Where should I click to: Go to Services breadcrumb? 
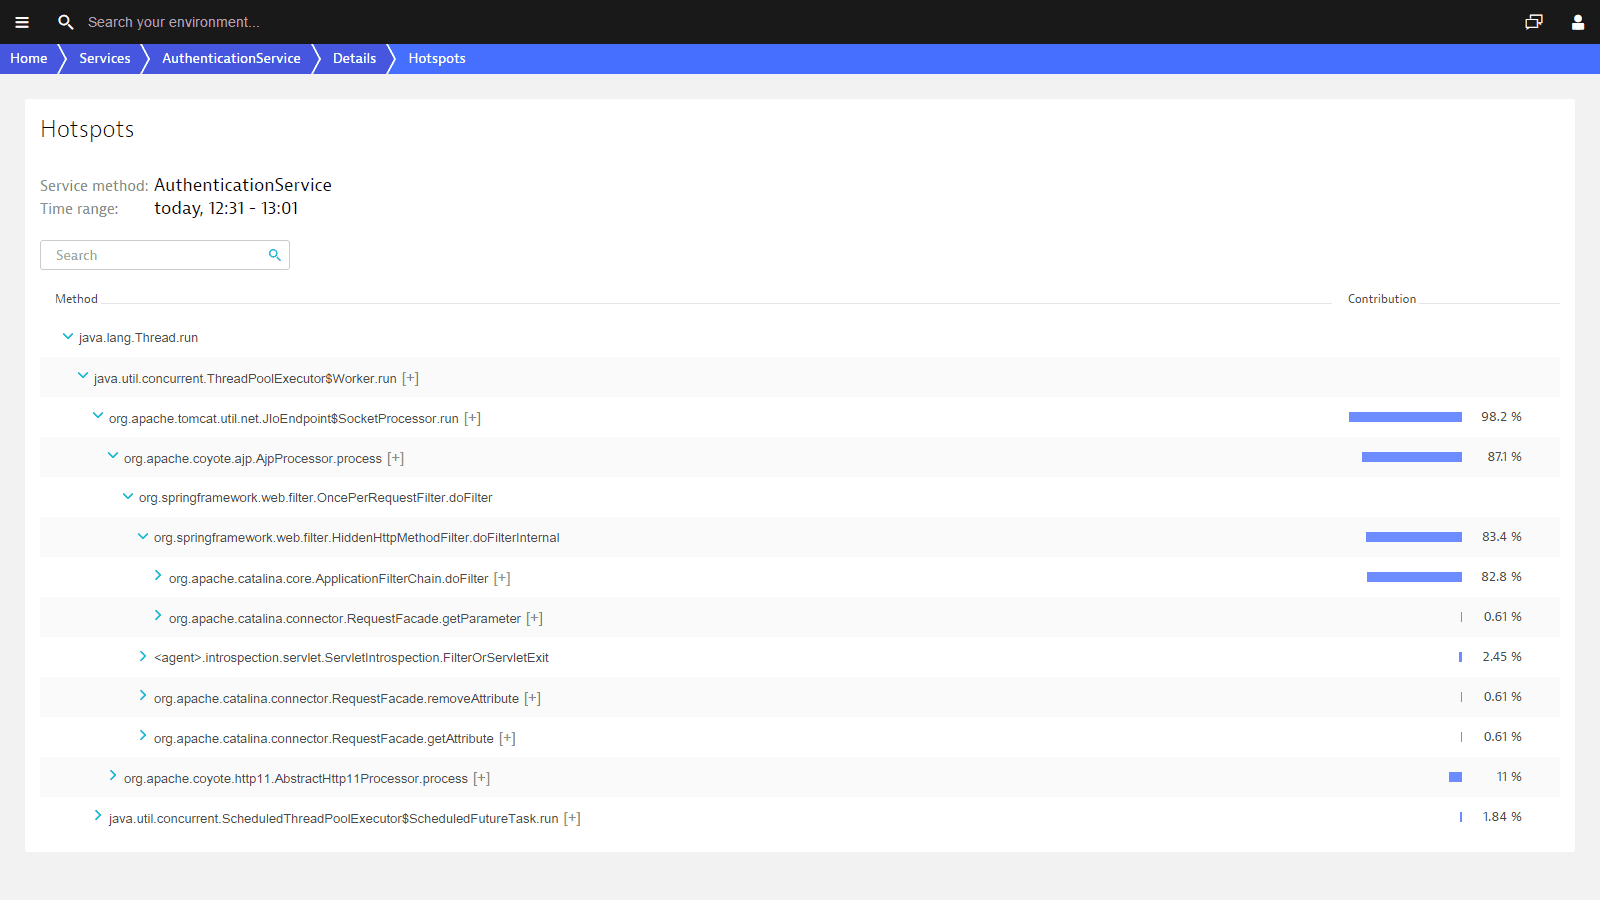click(105, 58)
